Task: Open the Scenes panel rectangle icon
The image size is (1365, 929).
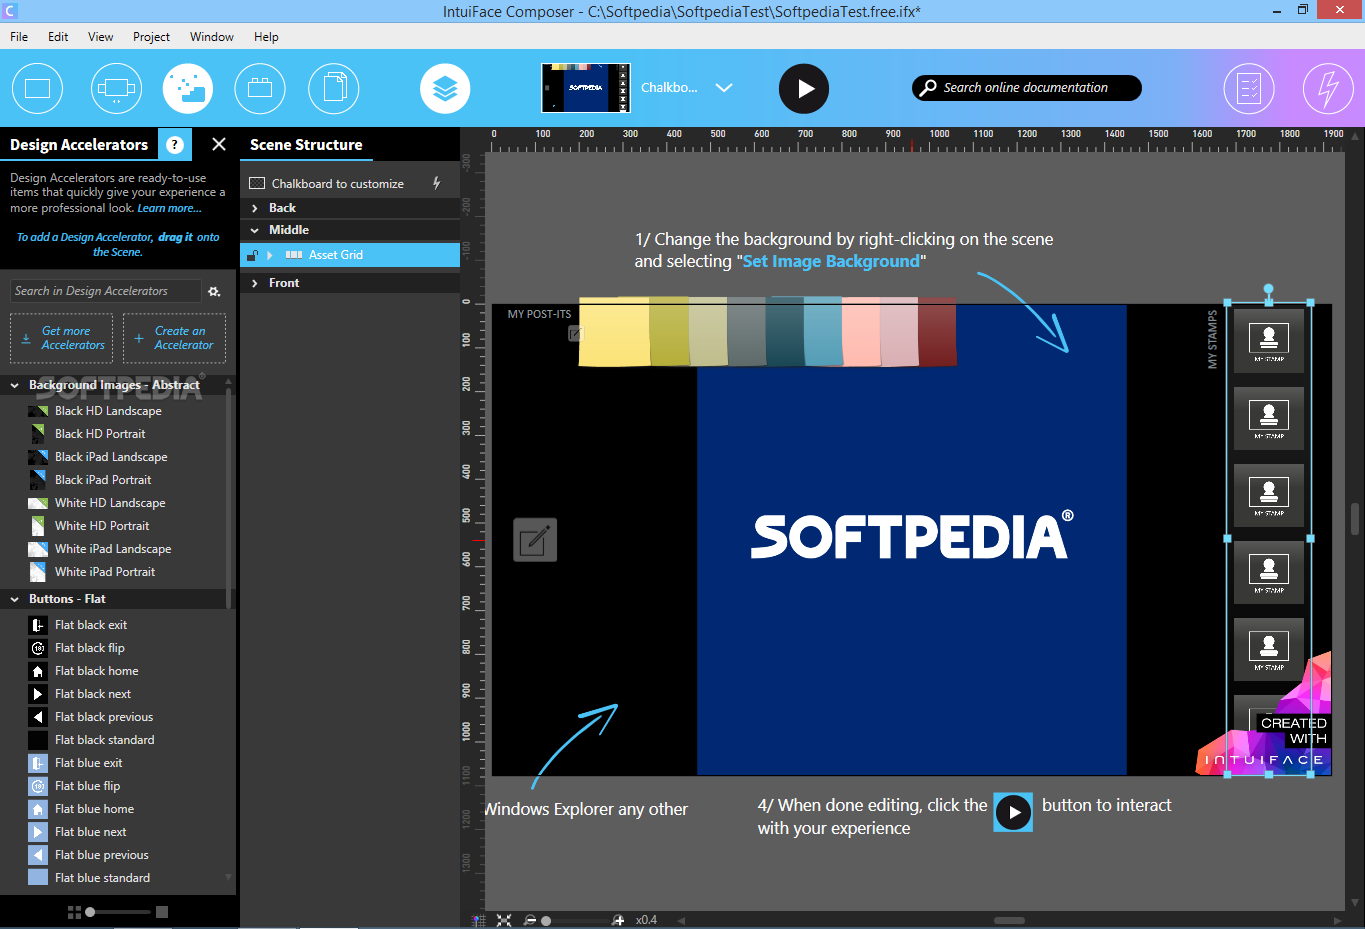Action: pos(38,88)
